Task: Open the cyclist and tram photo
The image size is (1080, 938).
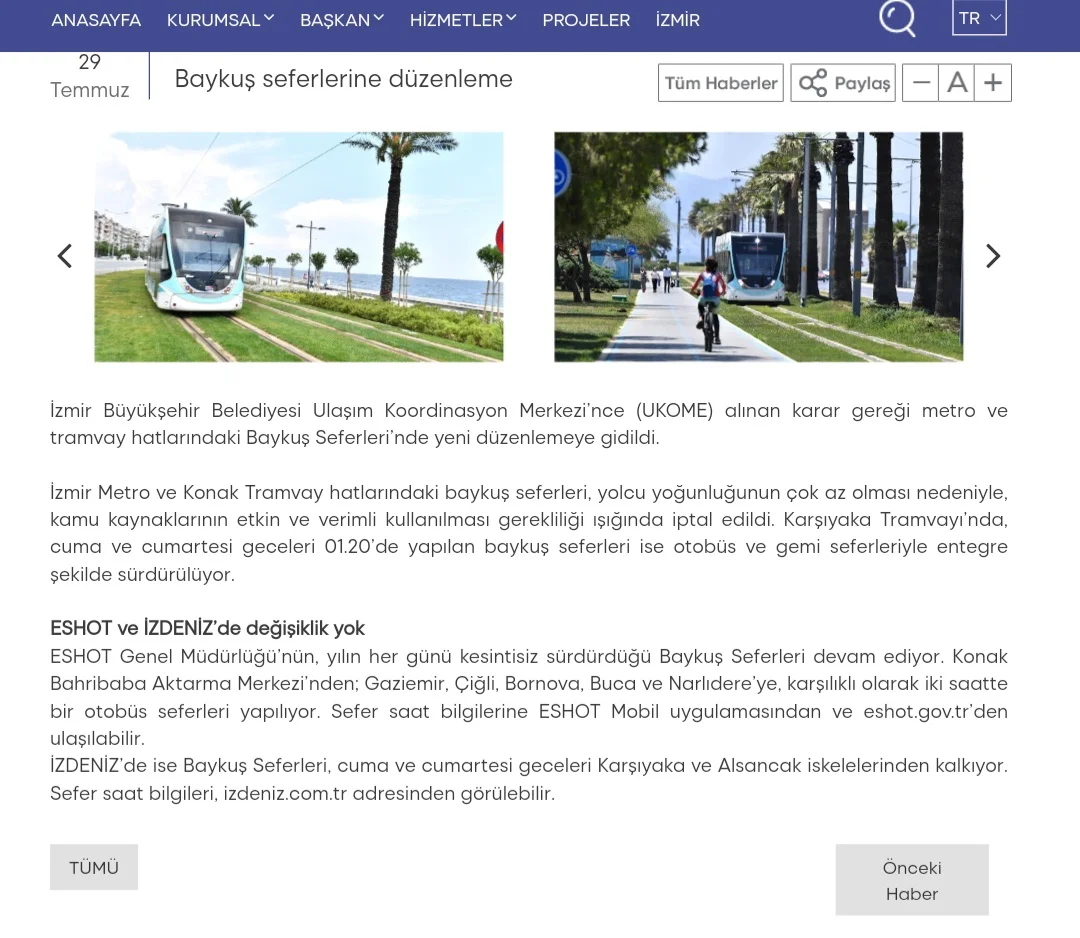Action: coord(758,247)
